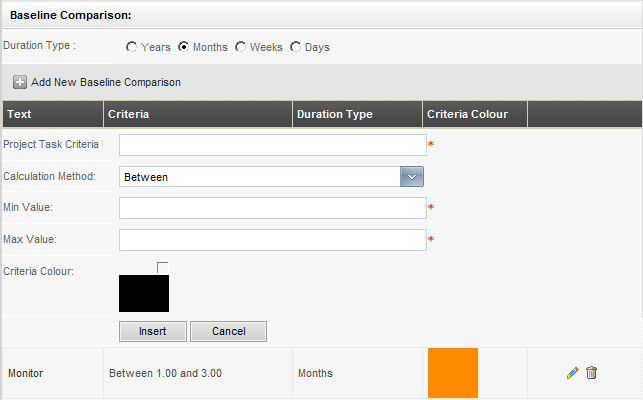Click the Text column header
Image resolution: width=643 pixels, height=400 pixels.
19,114
